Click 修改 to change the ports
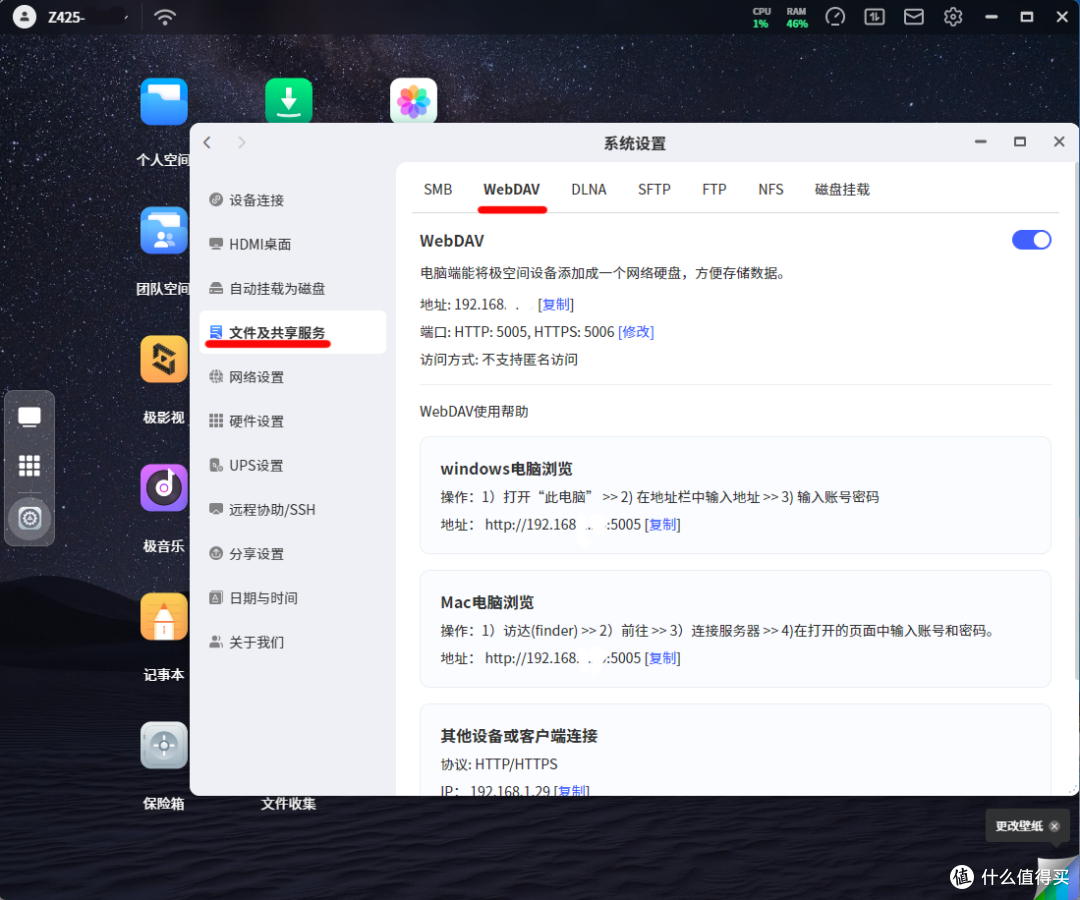 636,332
